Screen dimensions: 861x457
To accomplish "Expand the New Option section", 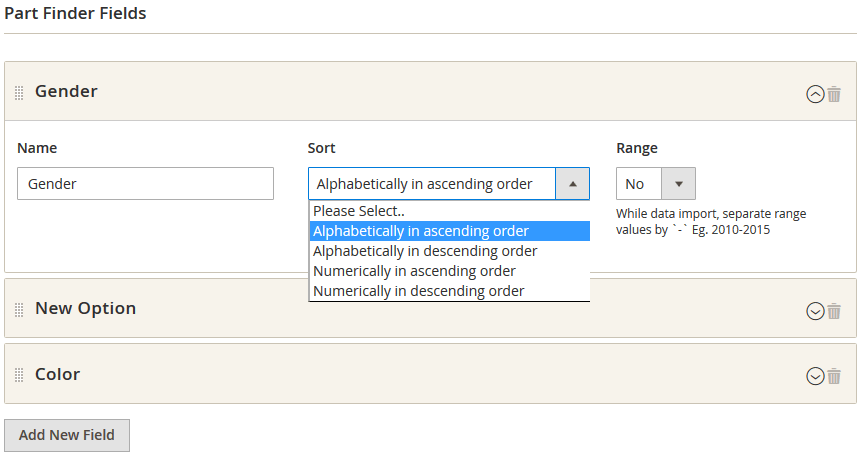I will 815,311.
